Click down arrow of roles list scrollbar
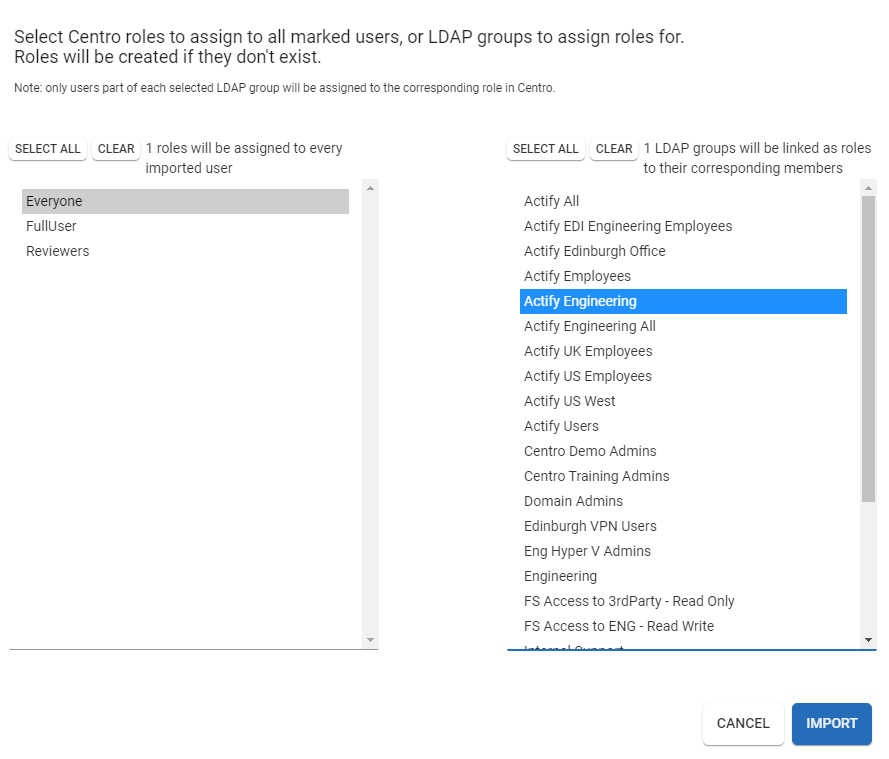Image resolution: width=889 pixels, height=759 pixels. pyautogui.click(x=370, y=640)
